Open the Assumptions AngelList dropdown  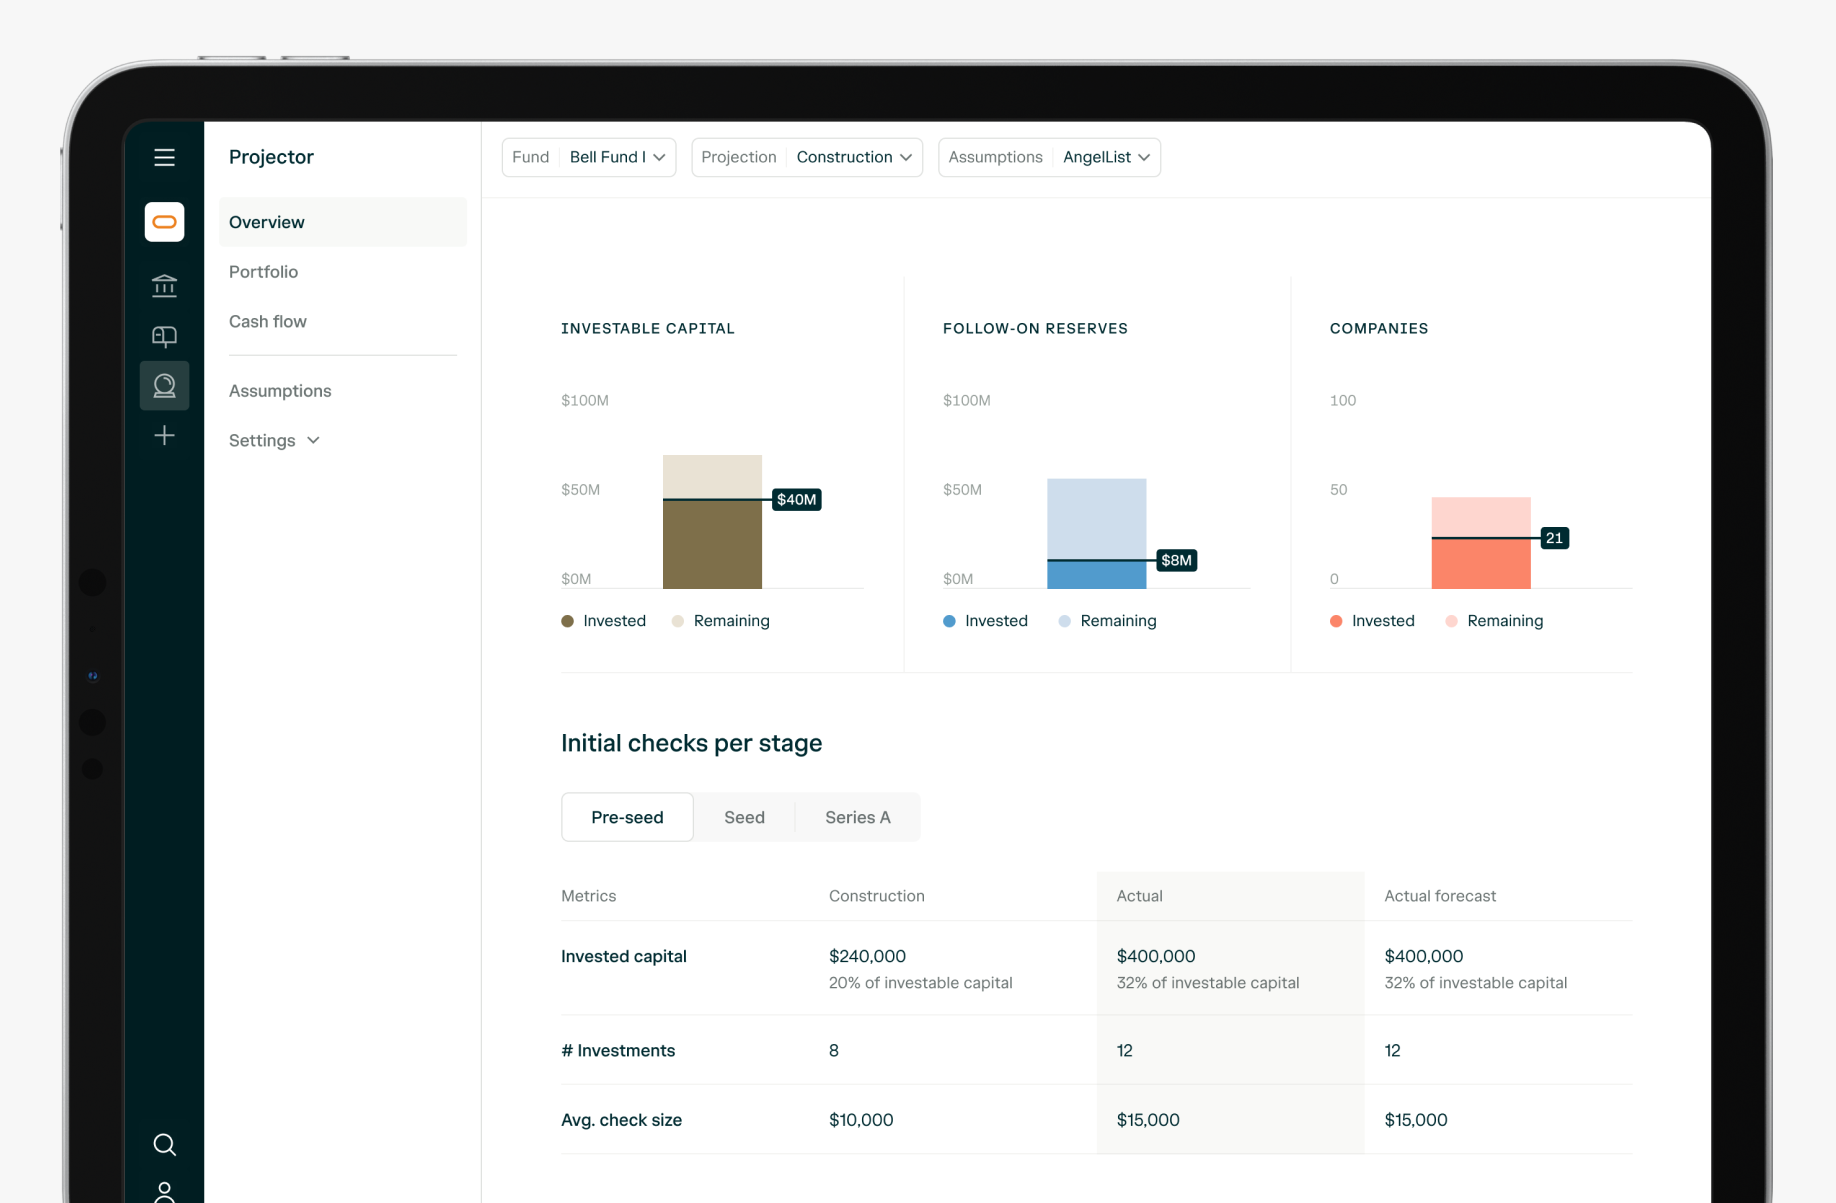click(1049, 157)
